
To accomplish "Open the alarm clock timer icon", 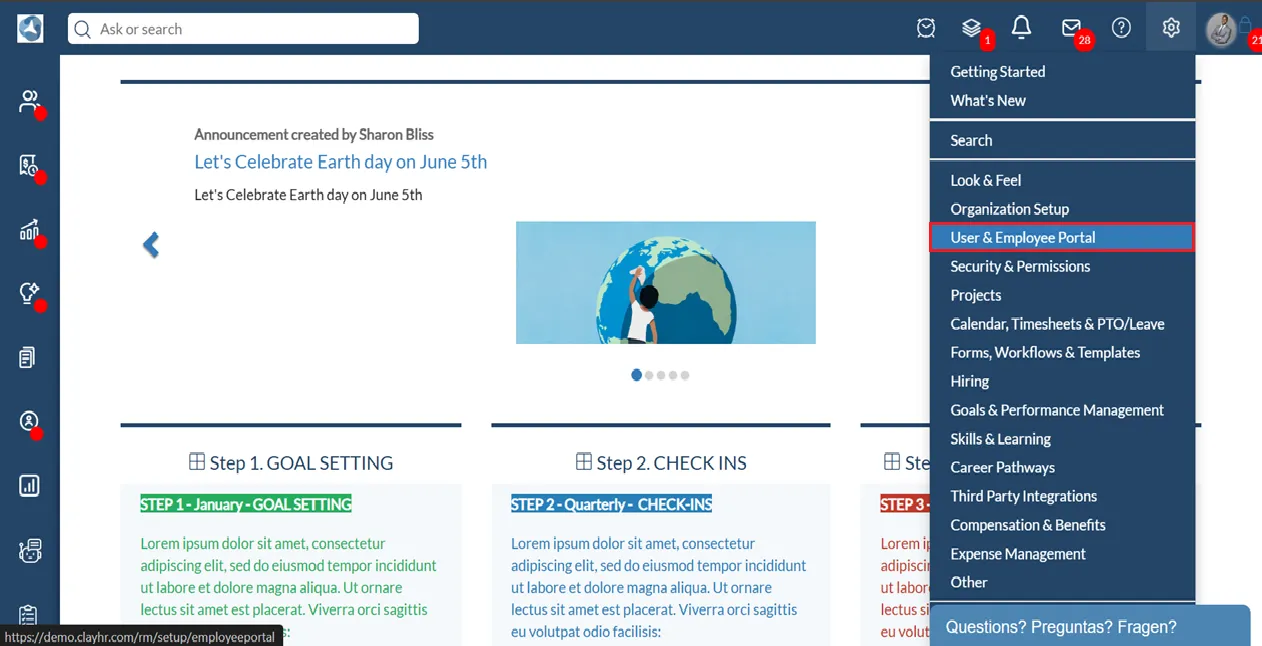I will (926, 28).
